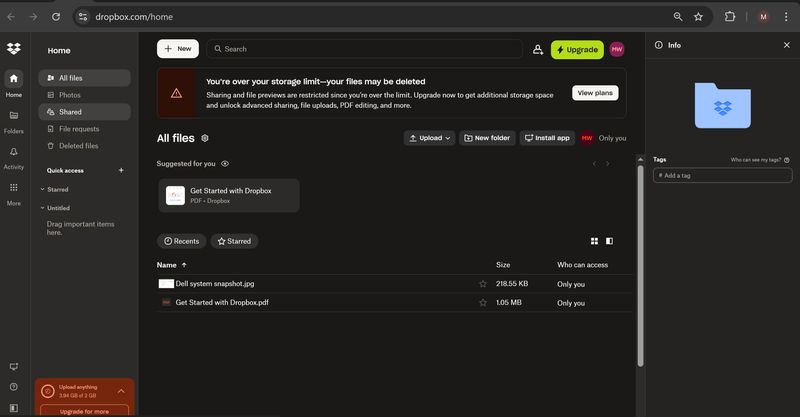Click the Add a tag input field
The height and width of the screenshot is (417, 800).
(x=722, y=175)
